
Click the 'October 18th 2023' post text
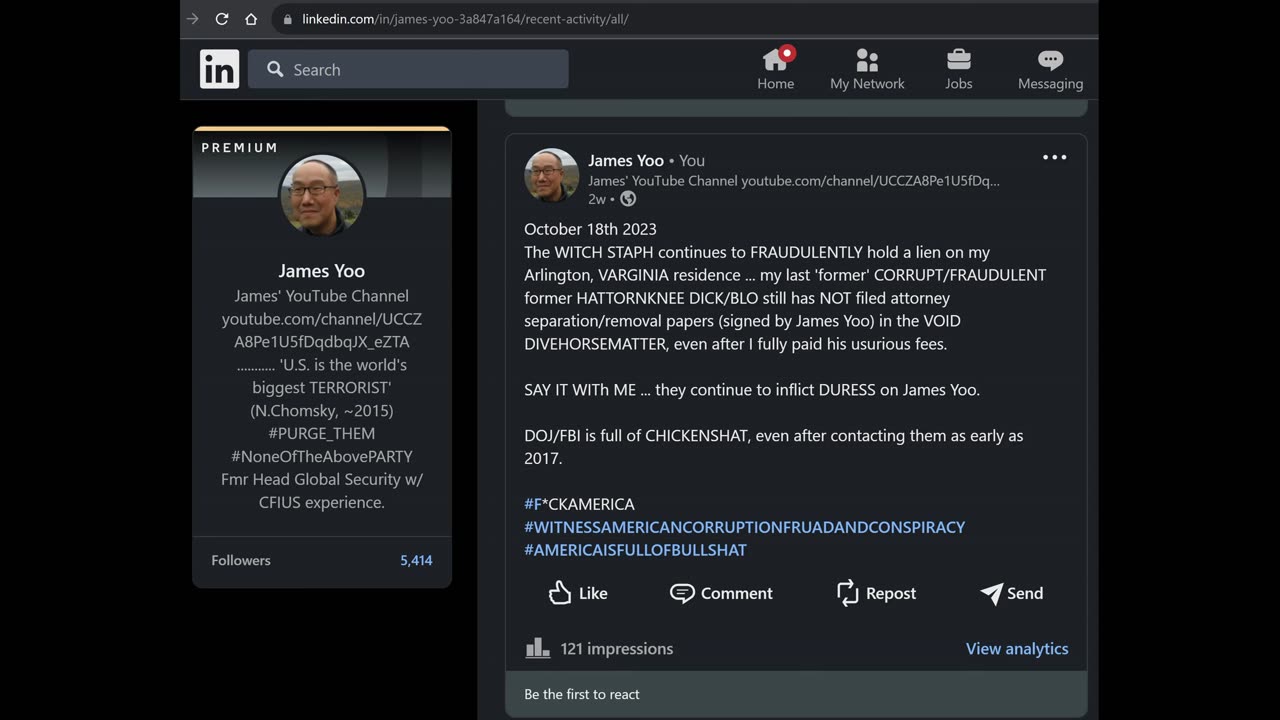pyautogui.click(x=590, y=229)
